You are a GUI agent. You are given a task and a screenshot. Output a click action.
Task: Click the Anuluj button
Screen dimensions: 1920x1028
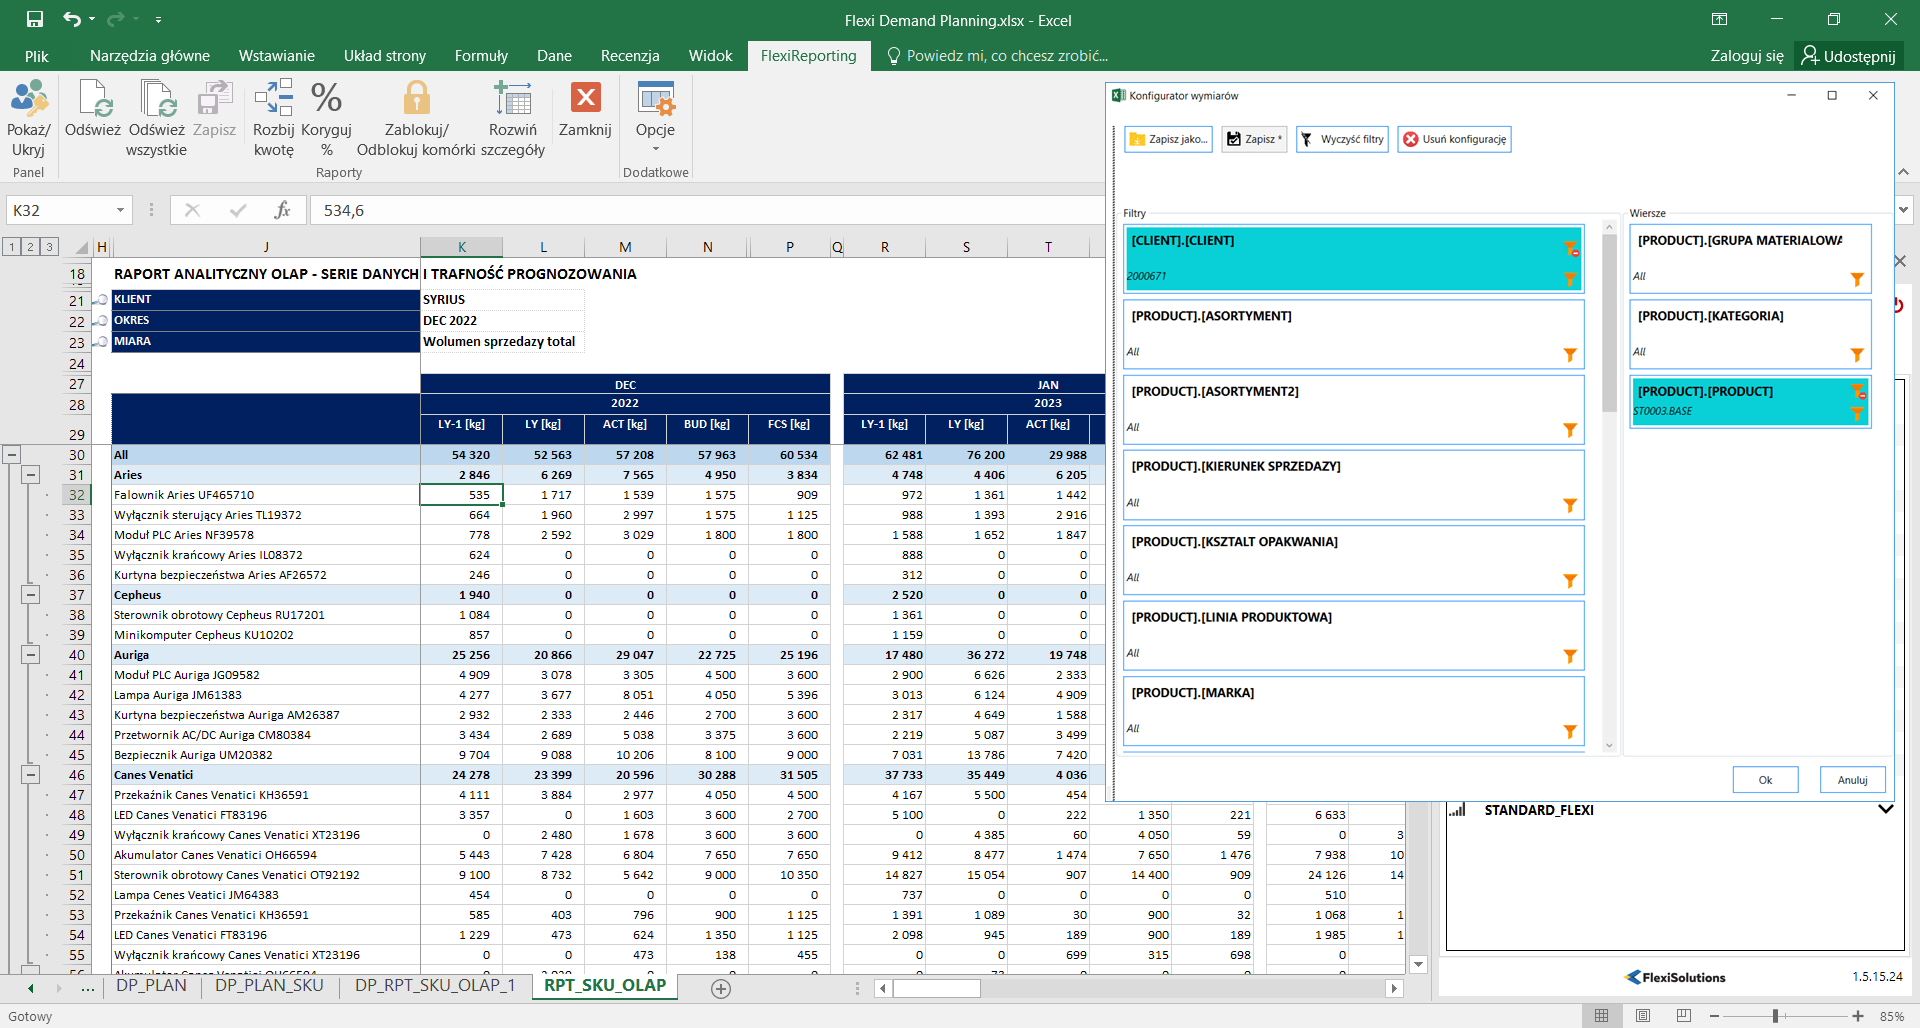tap(1852, 780)
